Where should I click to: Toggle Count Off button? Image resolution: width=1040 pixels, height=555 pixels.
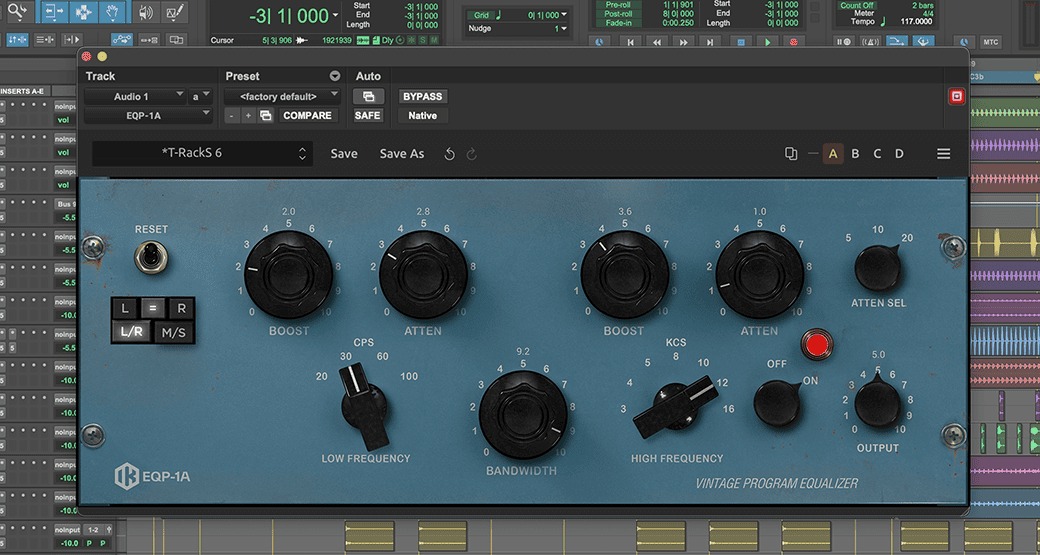pyautogui.click(x=856, y=5)
